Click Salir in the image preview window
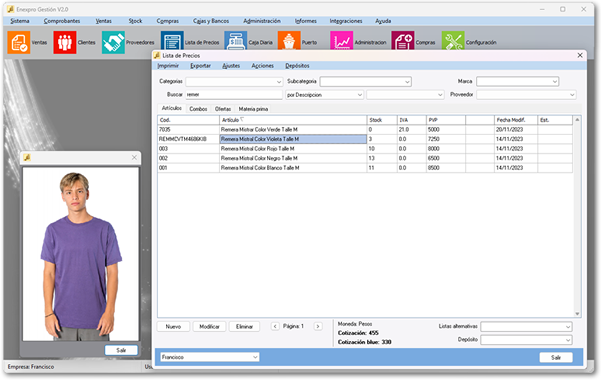Screen dimensions: 601x380 tap(121, 350)
